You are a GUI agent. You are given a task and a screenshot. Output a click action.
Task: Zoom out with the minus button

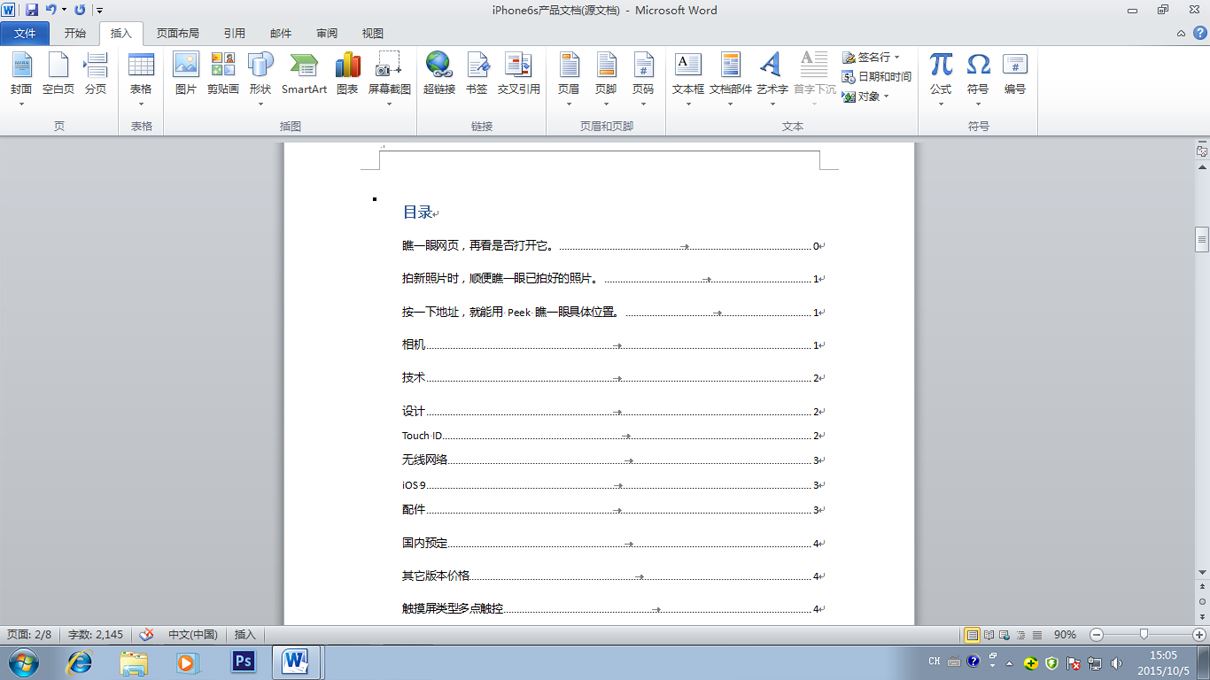pyautogui.click(x=1096, y=635)
